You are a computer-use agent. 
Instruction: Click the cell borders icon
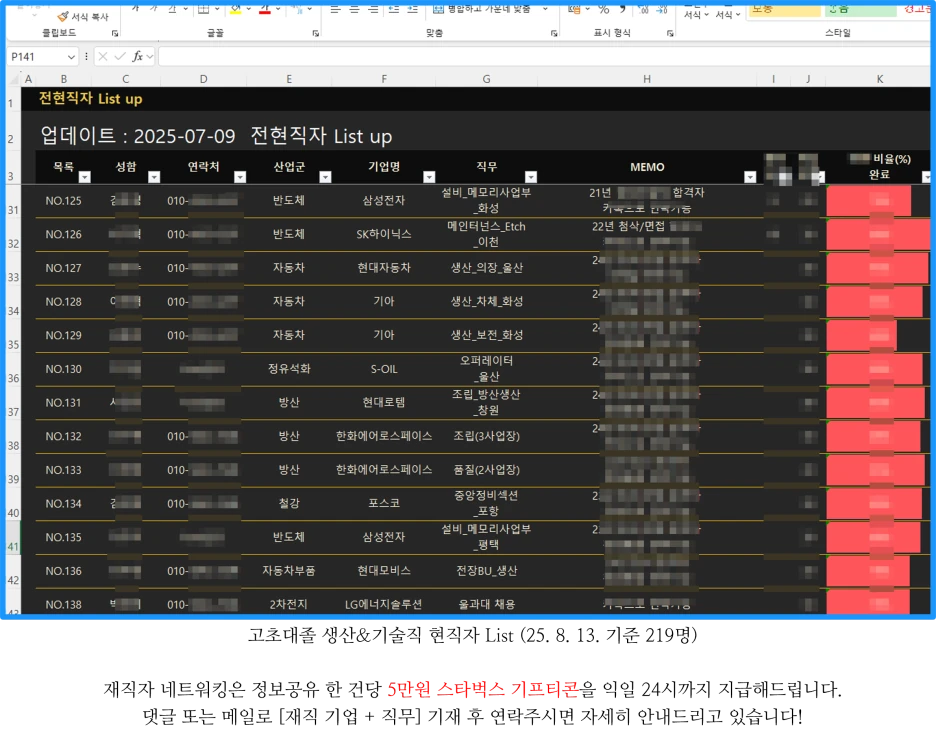tap(204, 9)
